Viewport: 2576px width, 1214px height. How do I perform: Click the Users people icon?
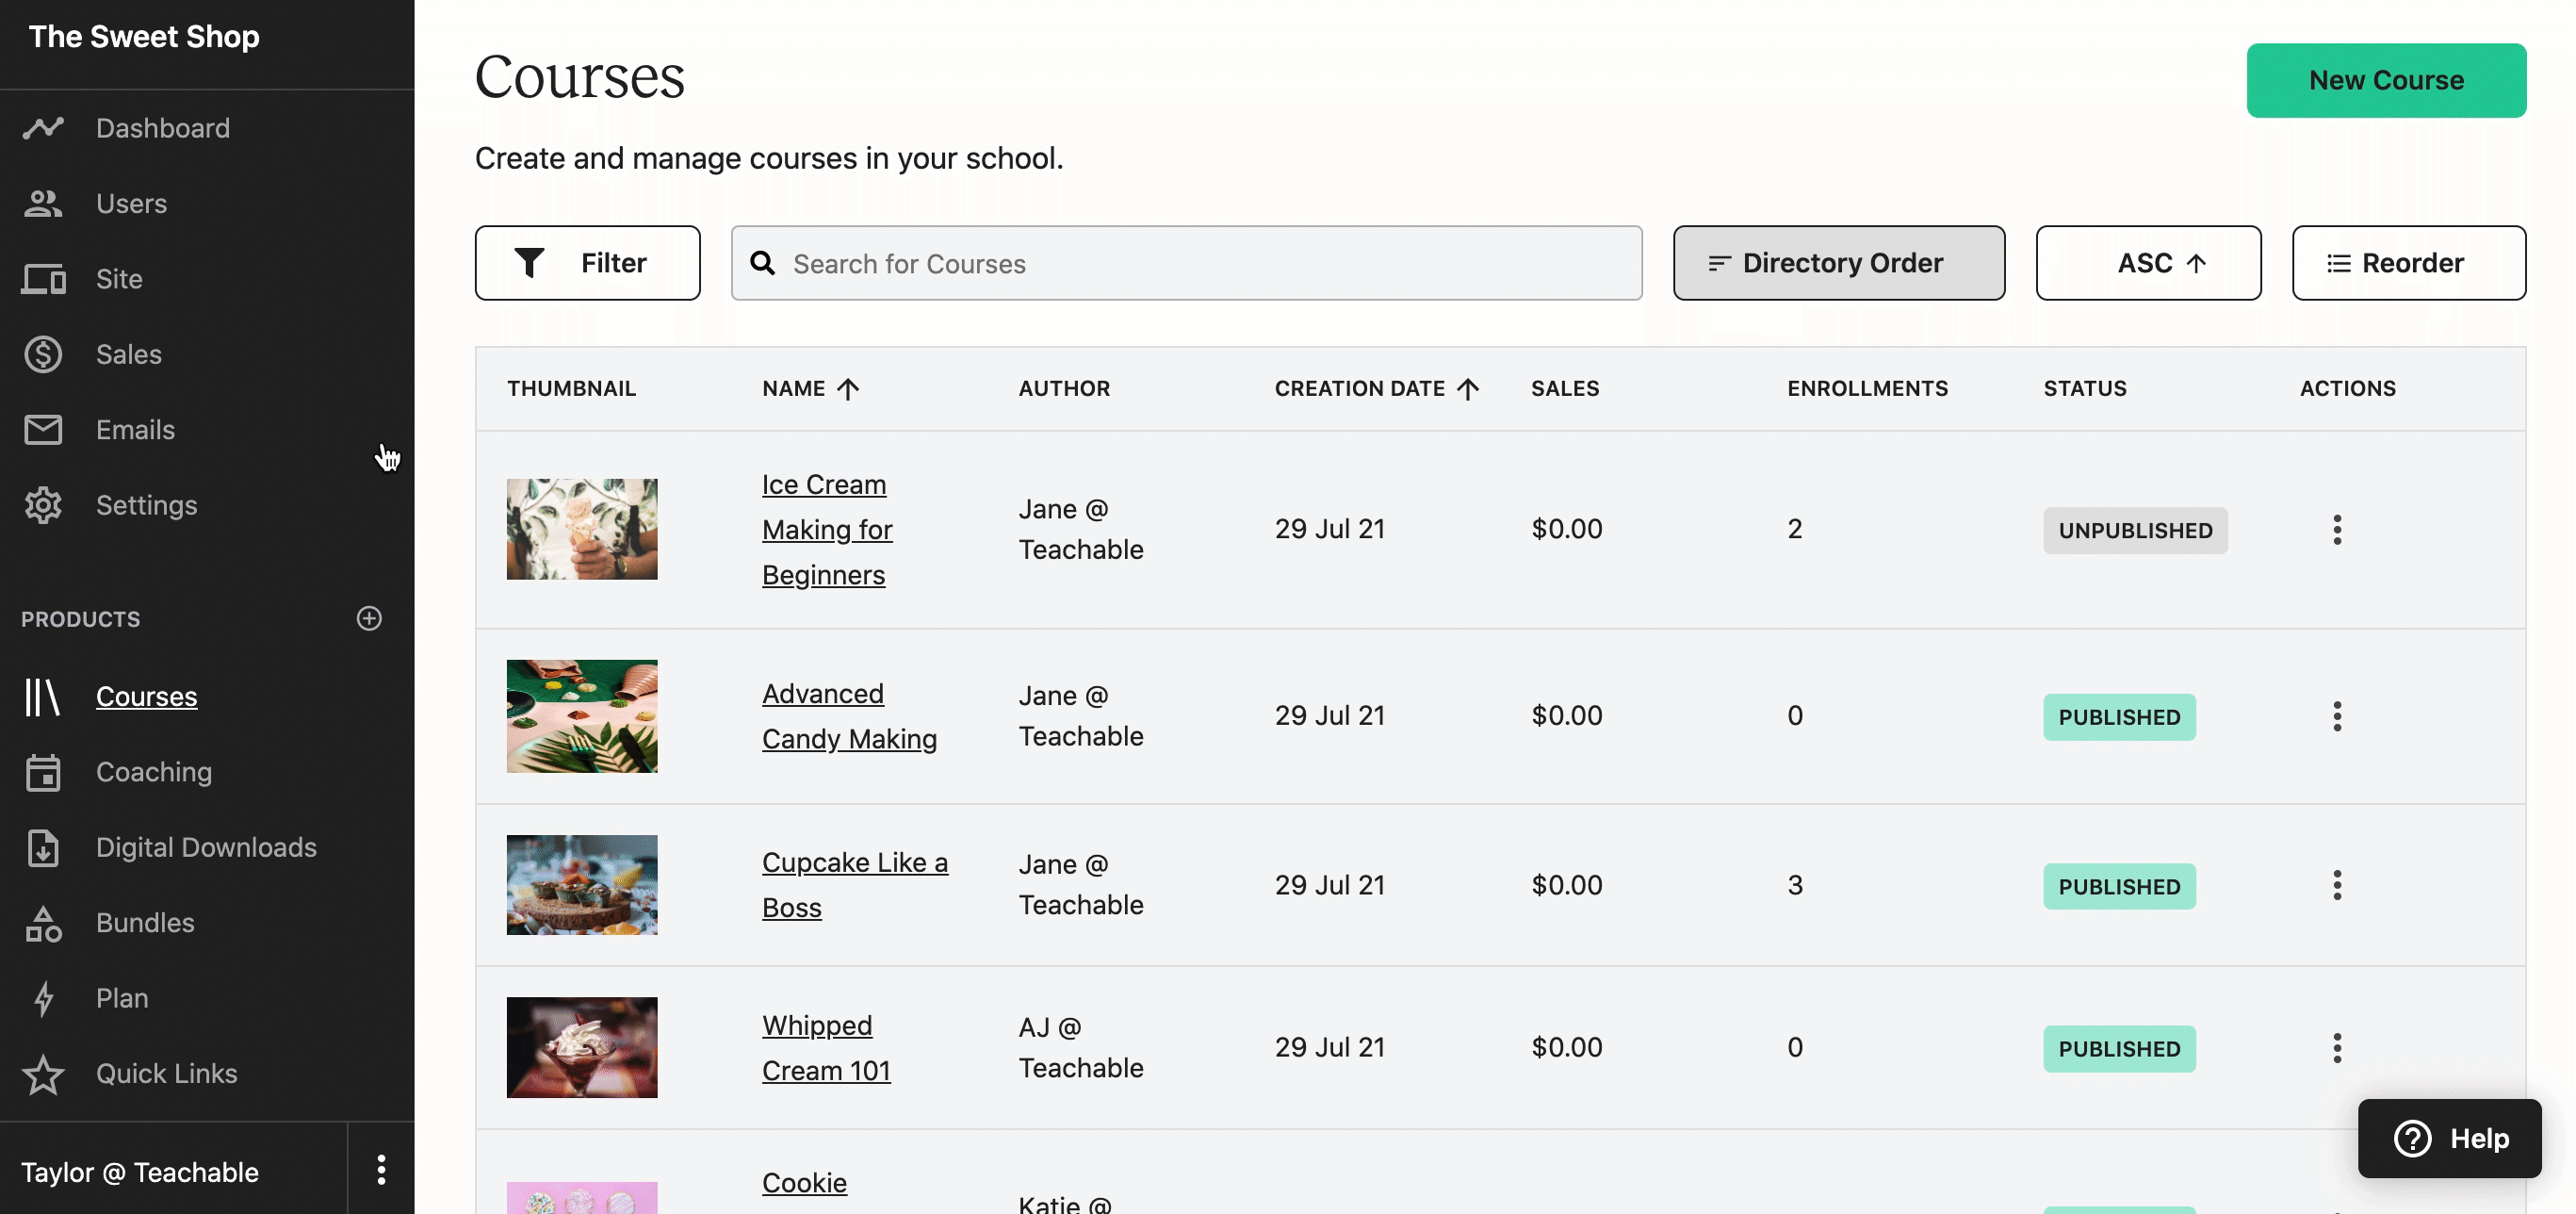(x=43, y=203)
